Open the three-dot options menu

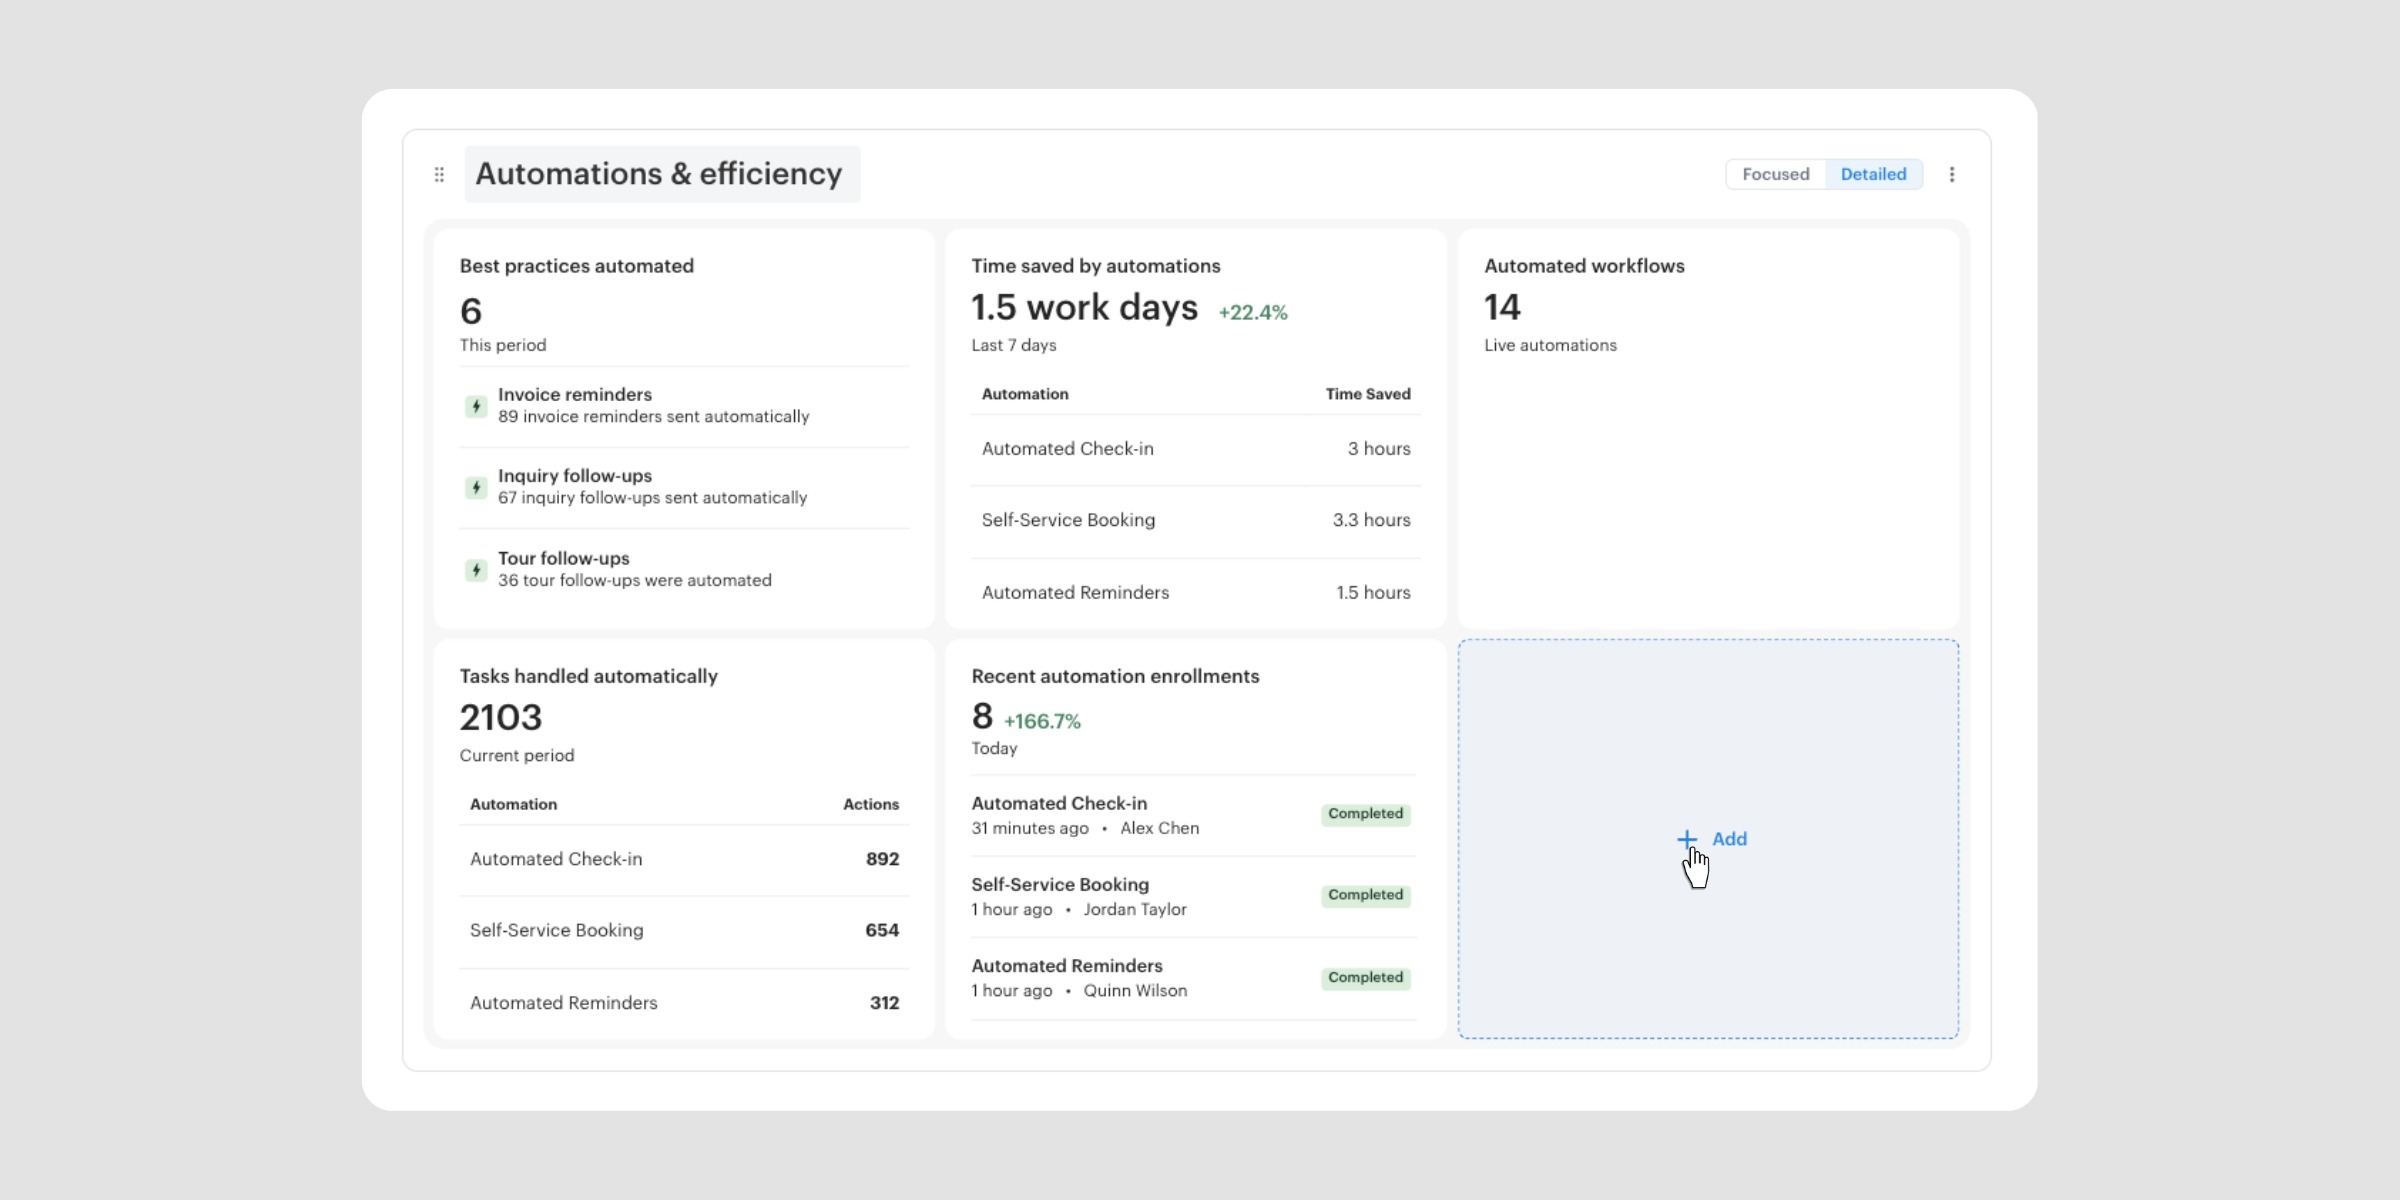click(x=1951, y=175)
